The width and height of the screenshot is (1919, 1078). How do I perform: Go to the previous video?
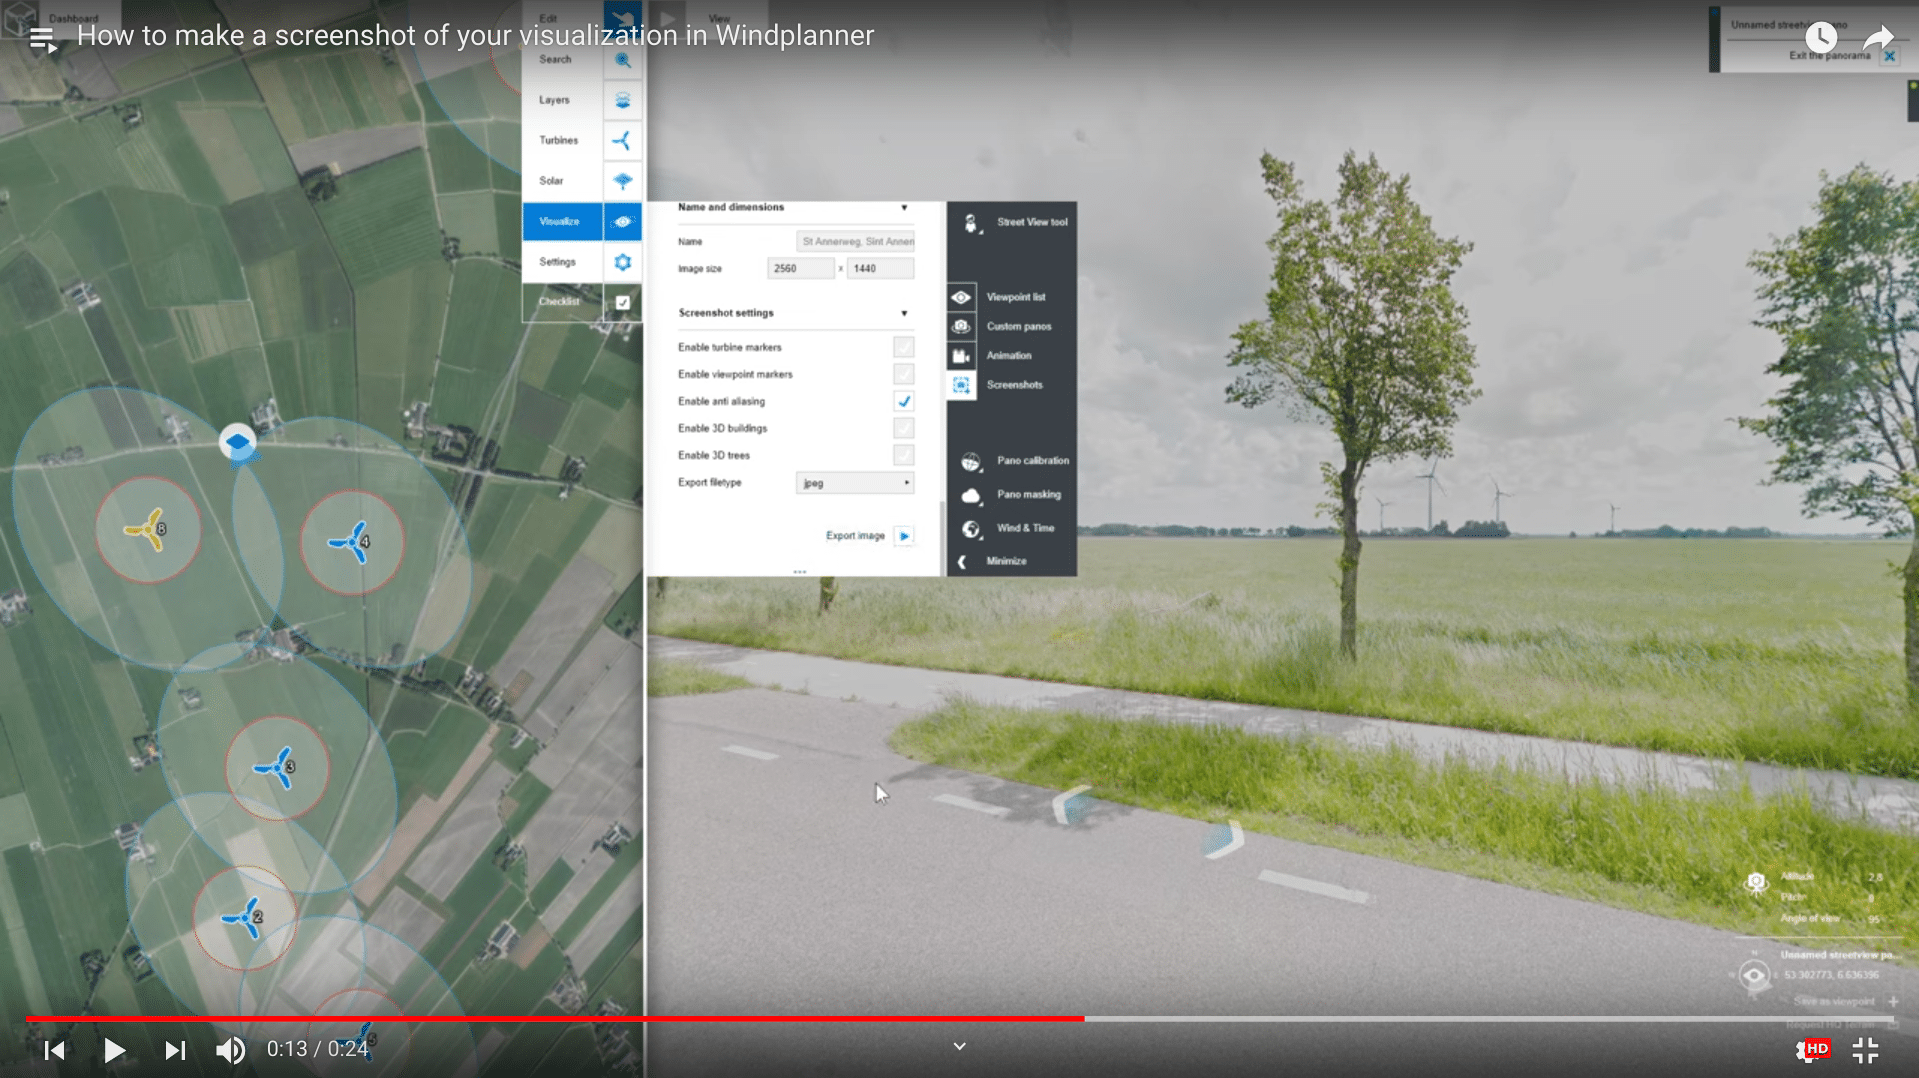[x=55, y=1050]
